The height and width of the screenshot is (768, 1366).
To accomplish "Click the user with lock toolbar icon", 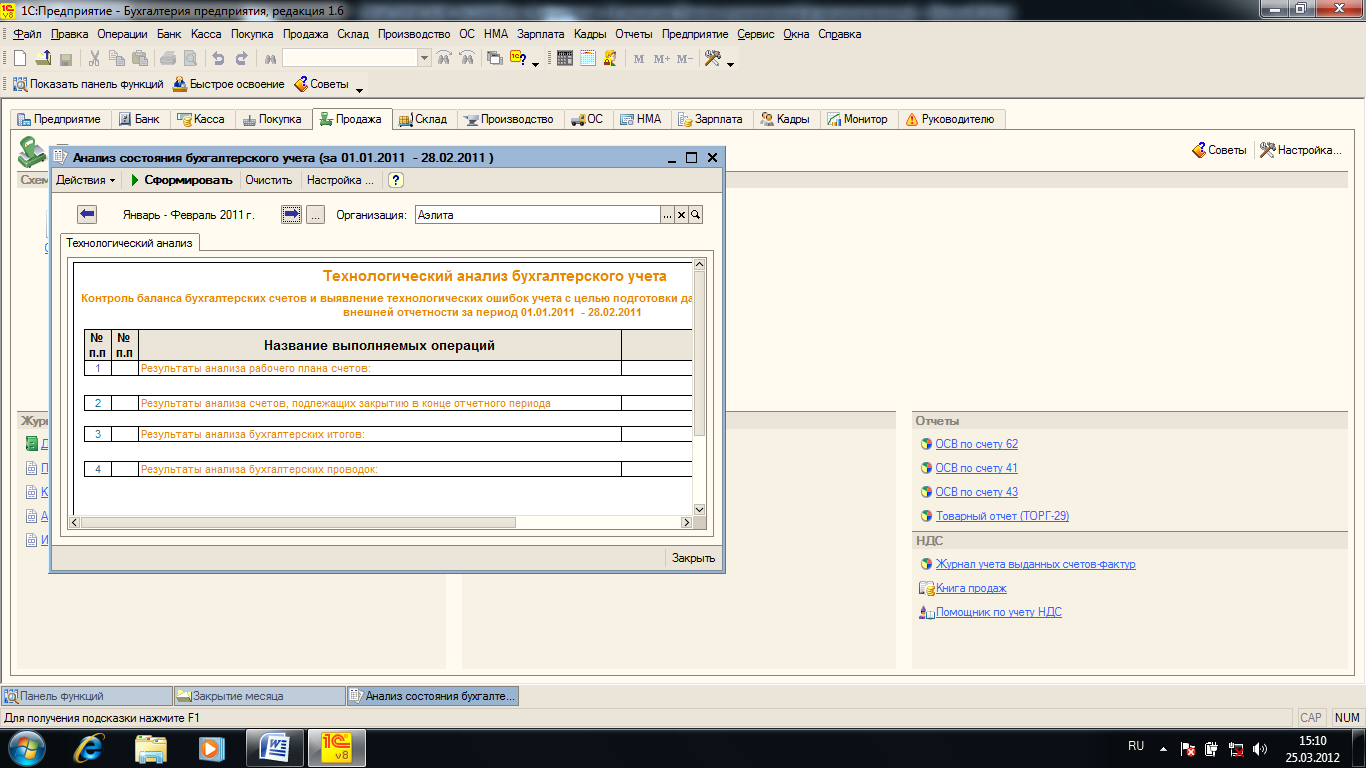I will click(609, 59).
